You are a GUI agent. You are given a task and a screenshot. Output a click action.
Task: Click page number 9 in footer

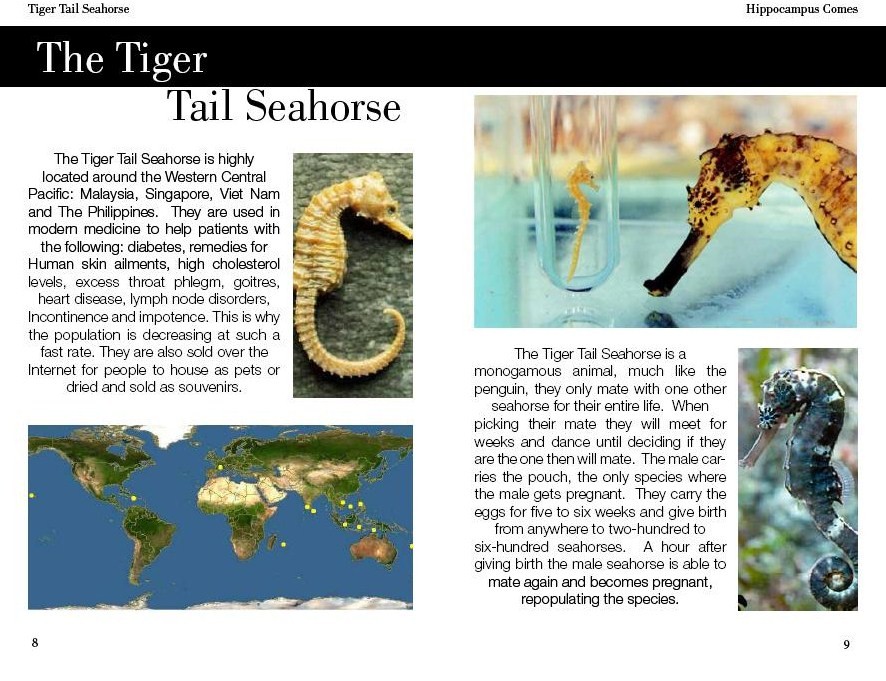pos(846,645)
